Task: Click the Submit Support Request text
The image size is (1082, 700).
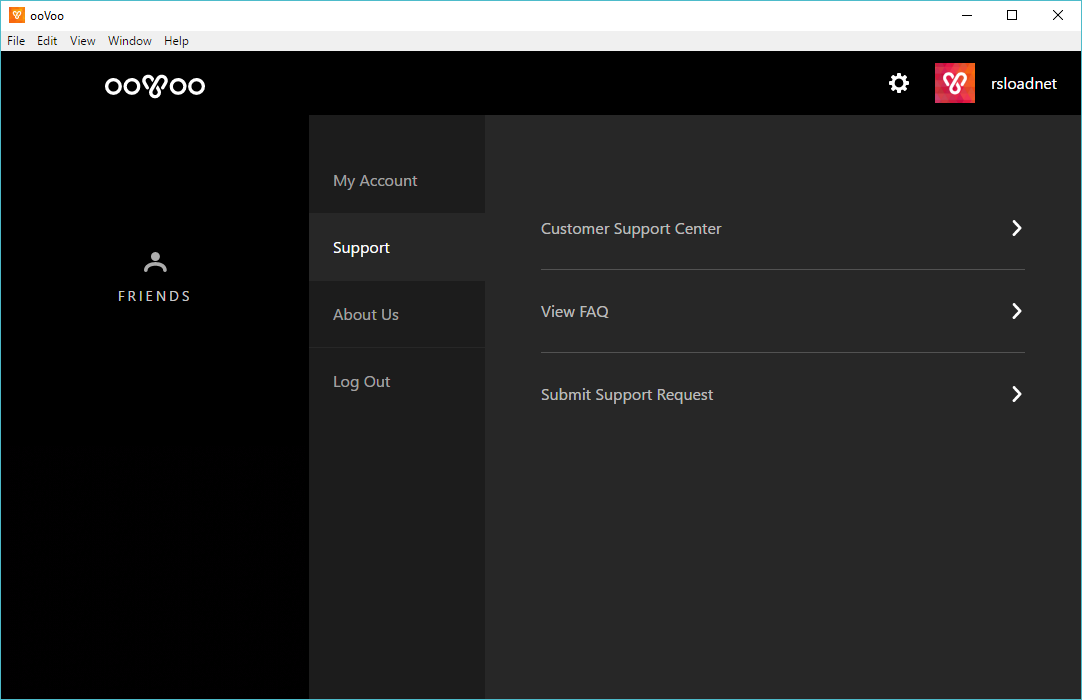Action: pyautogui.click(x=627, y=395)
